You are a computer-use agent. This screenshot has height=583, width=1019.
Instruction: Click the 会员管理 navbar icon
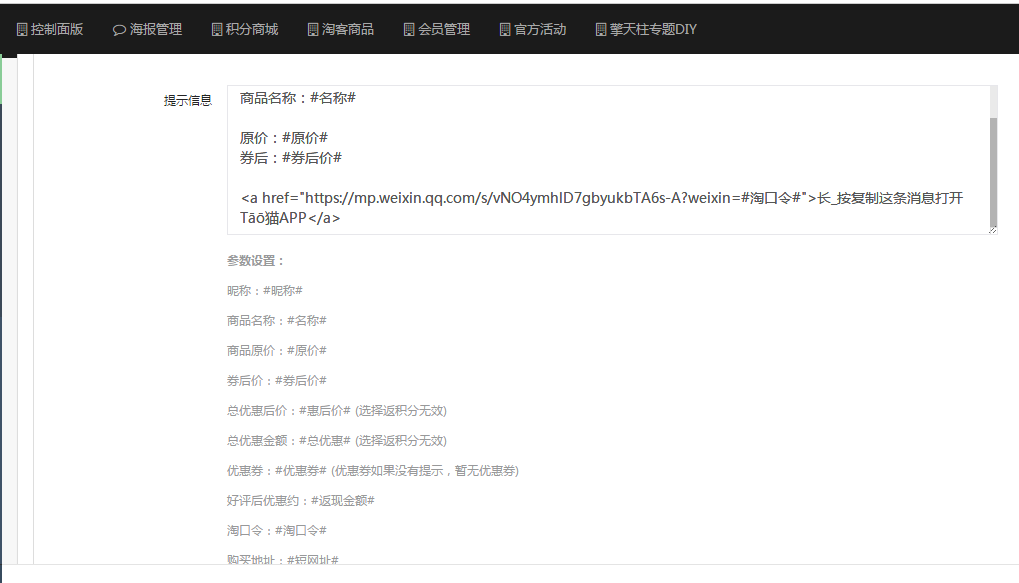409,30
